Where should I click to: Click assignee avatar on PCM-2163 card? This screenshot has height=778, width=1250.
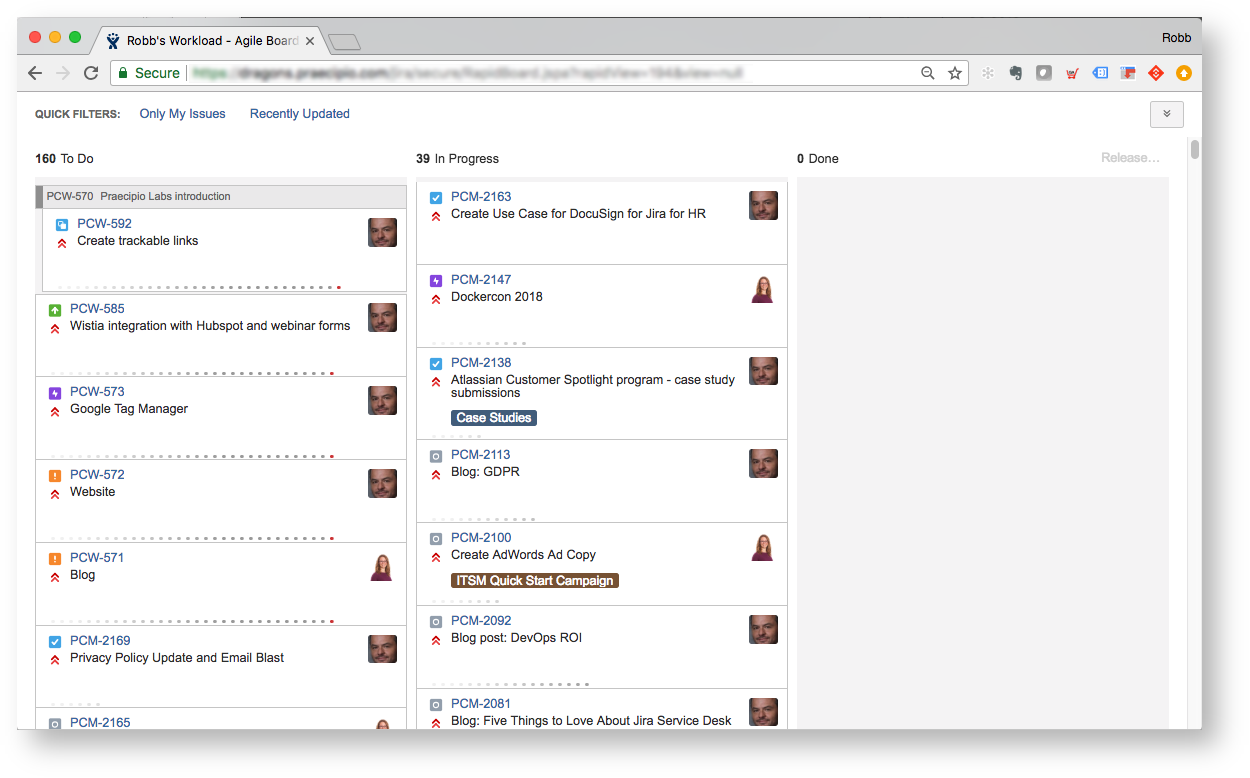pos(763,206)
